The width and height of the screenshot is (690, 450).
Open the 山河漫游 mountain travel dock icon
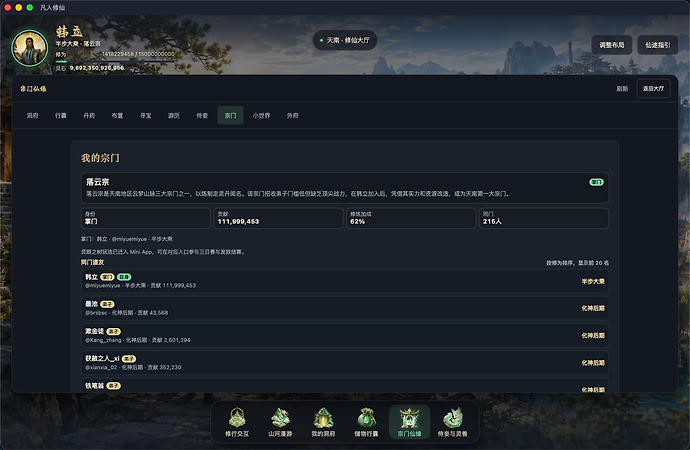[280, 422]
